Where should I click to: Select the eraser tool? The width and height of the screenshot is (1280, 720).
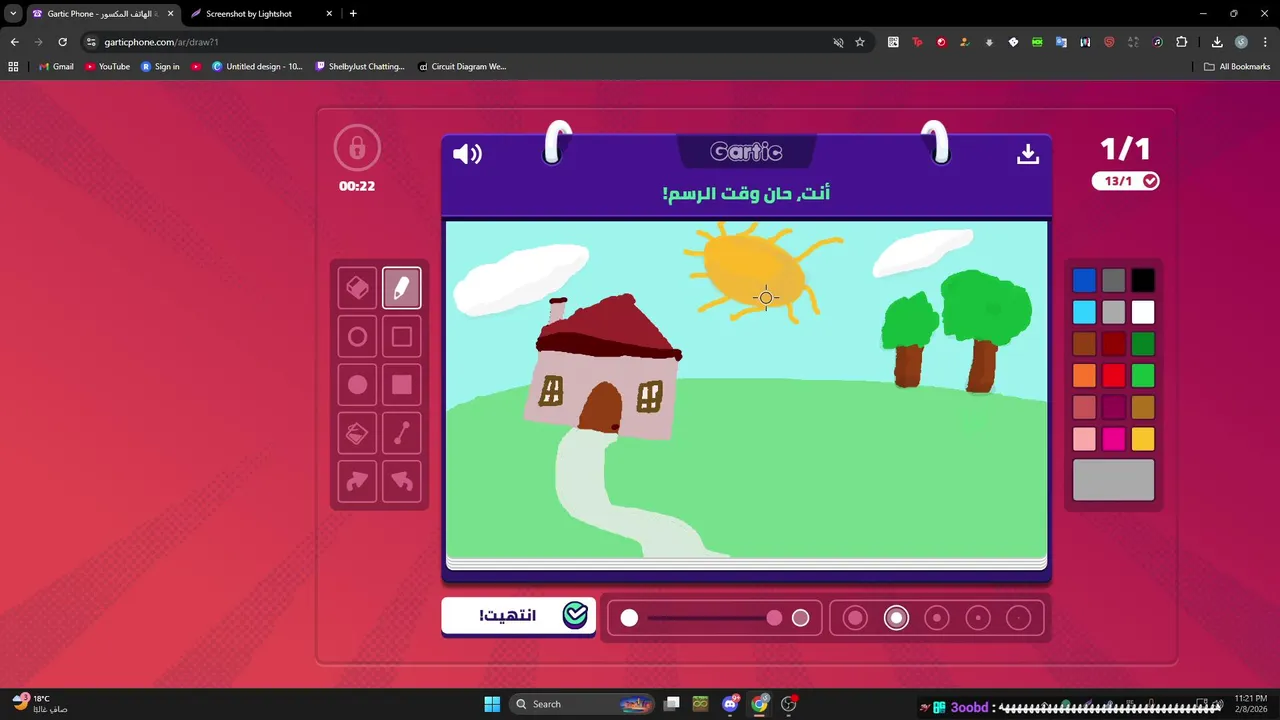click(x=357, y=289)
